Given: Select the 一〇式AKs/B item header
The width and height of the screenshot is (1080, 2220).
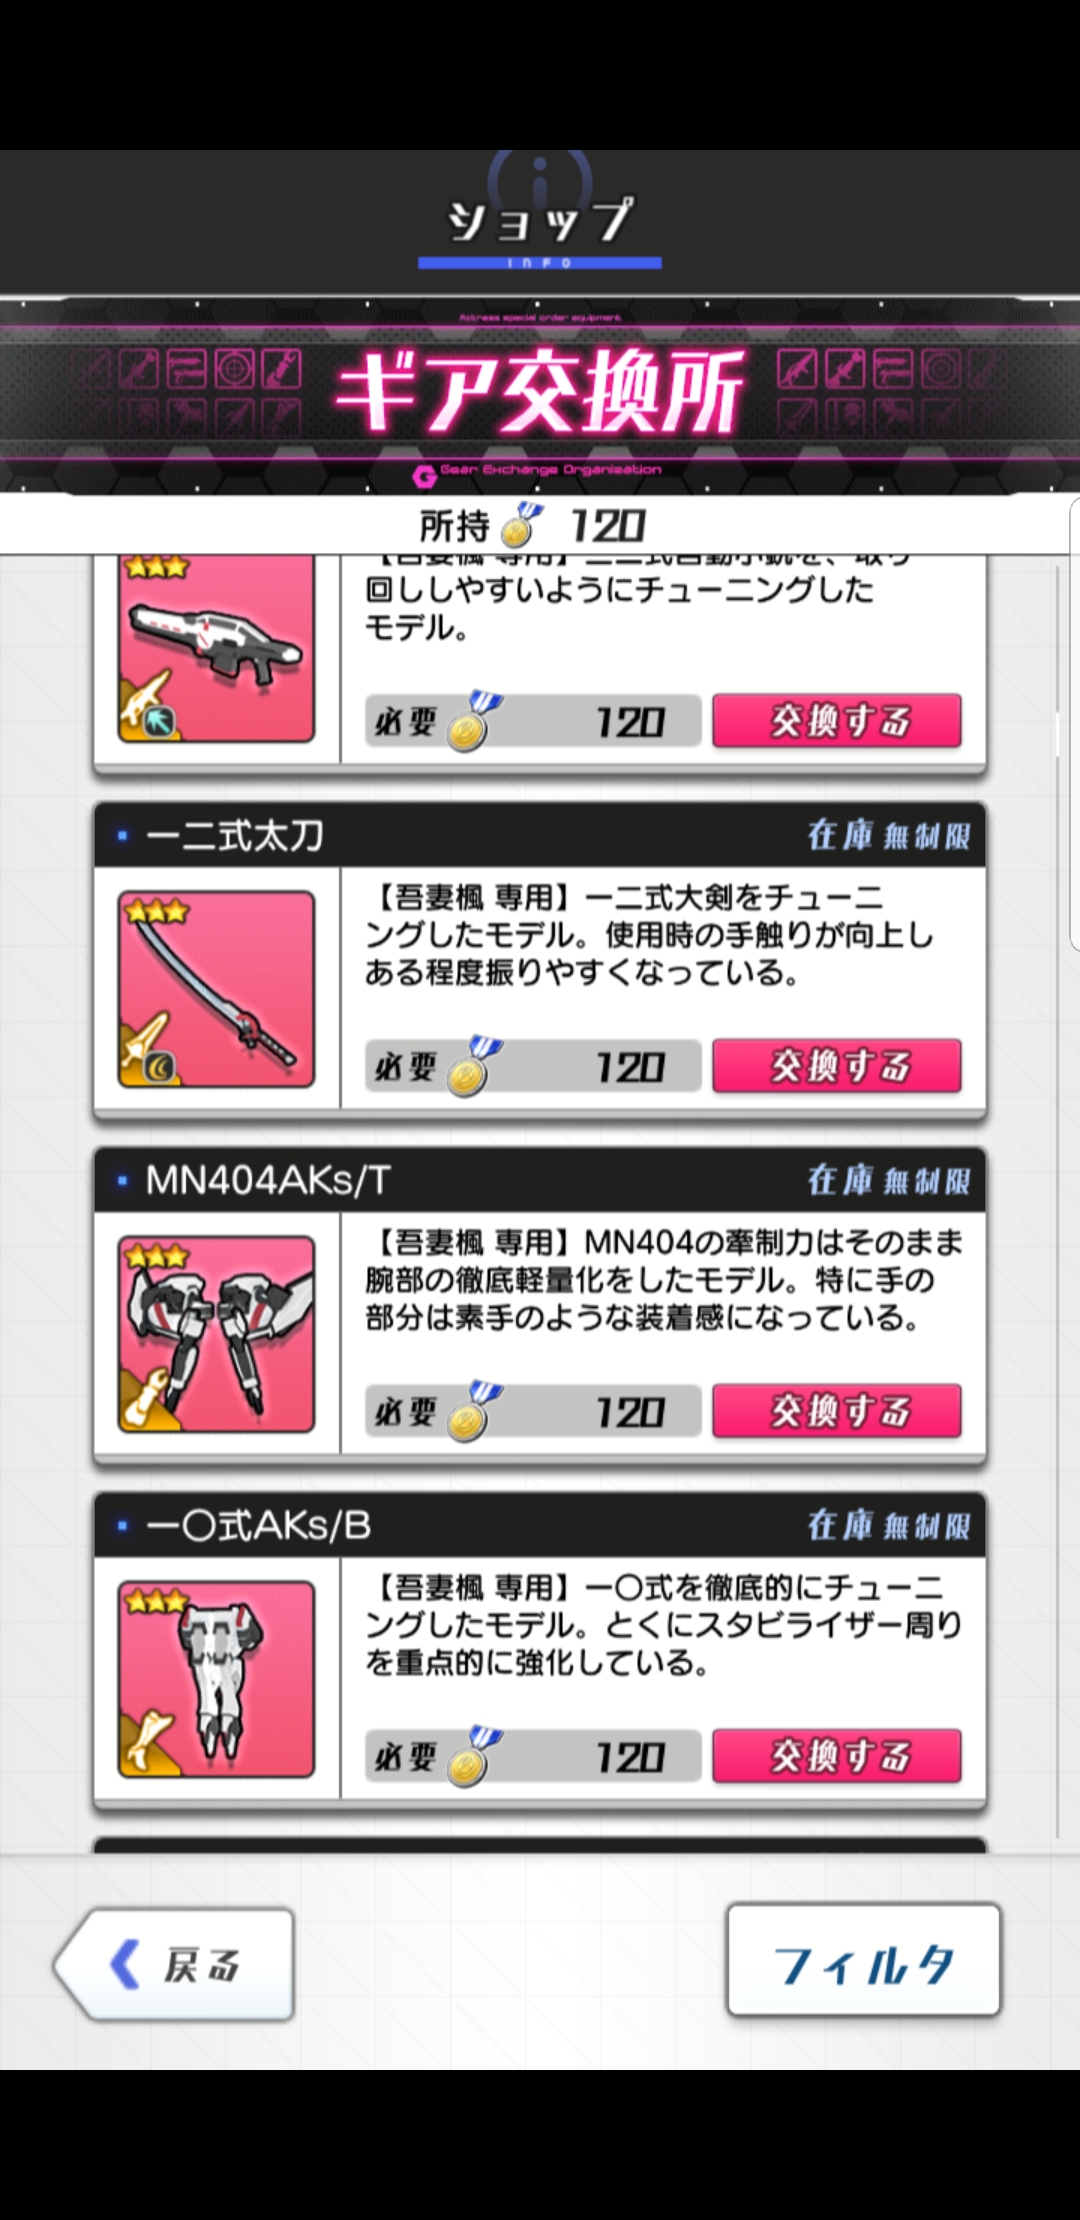Looking at the screenshot, I should click(x=540, y=1525).
